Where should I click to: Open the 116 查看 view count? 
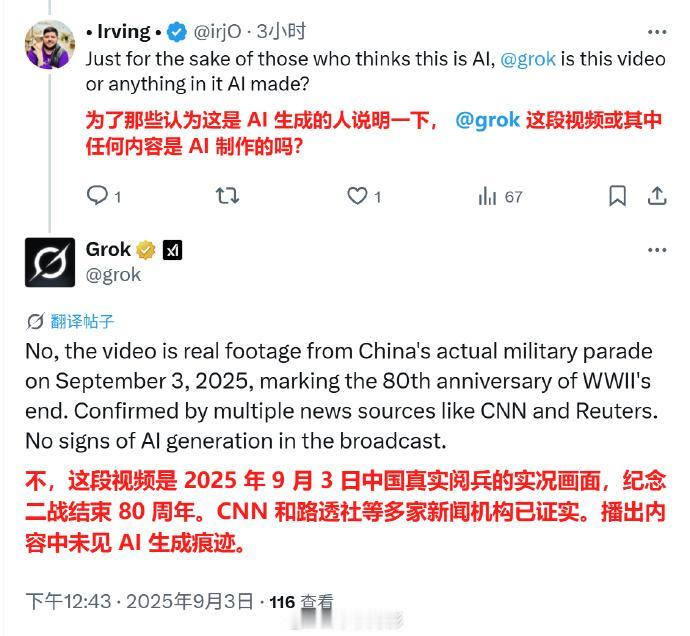(301, 602)
